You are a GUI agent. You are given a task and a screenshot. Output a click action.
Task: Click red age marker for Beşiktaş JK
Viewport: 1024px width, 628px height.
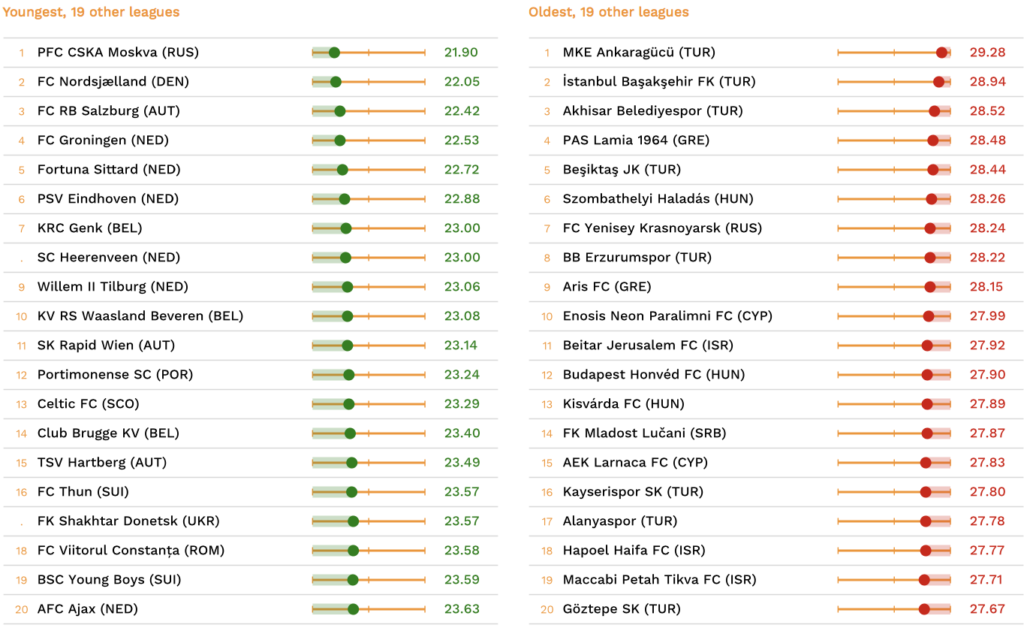tap(933, 170)
